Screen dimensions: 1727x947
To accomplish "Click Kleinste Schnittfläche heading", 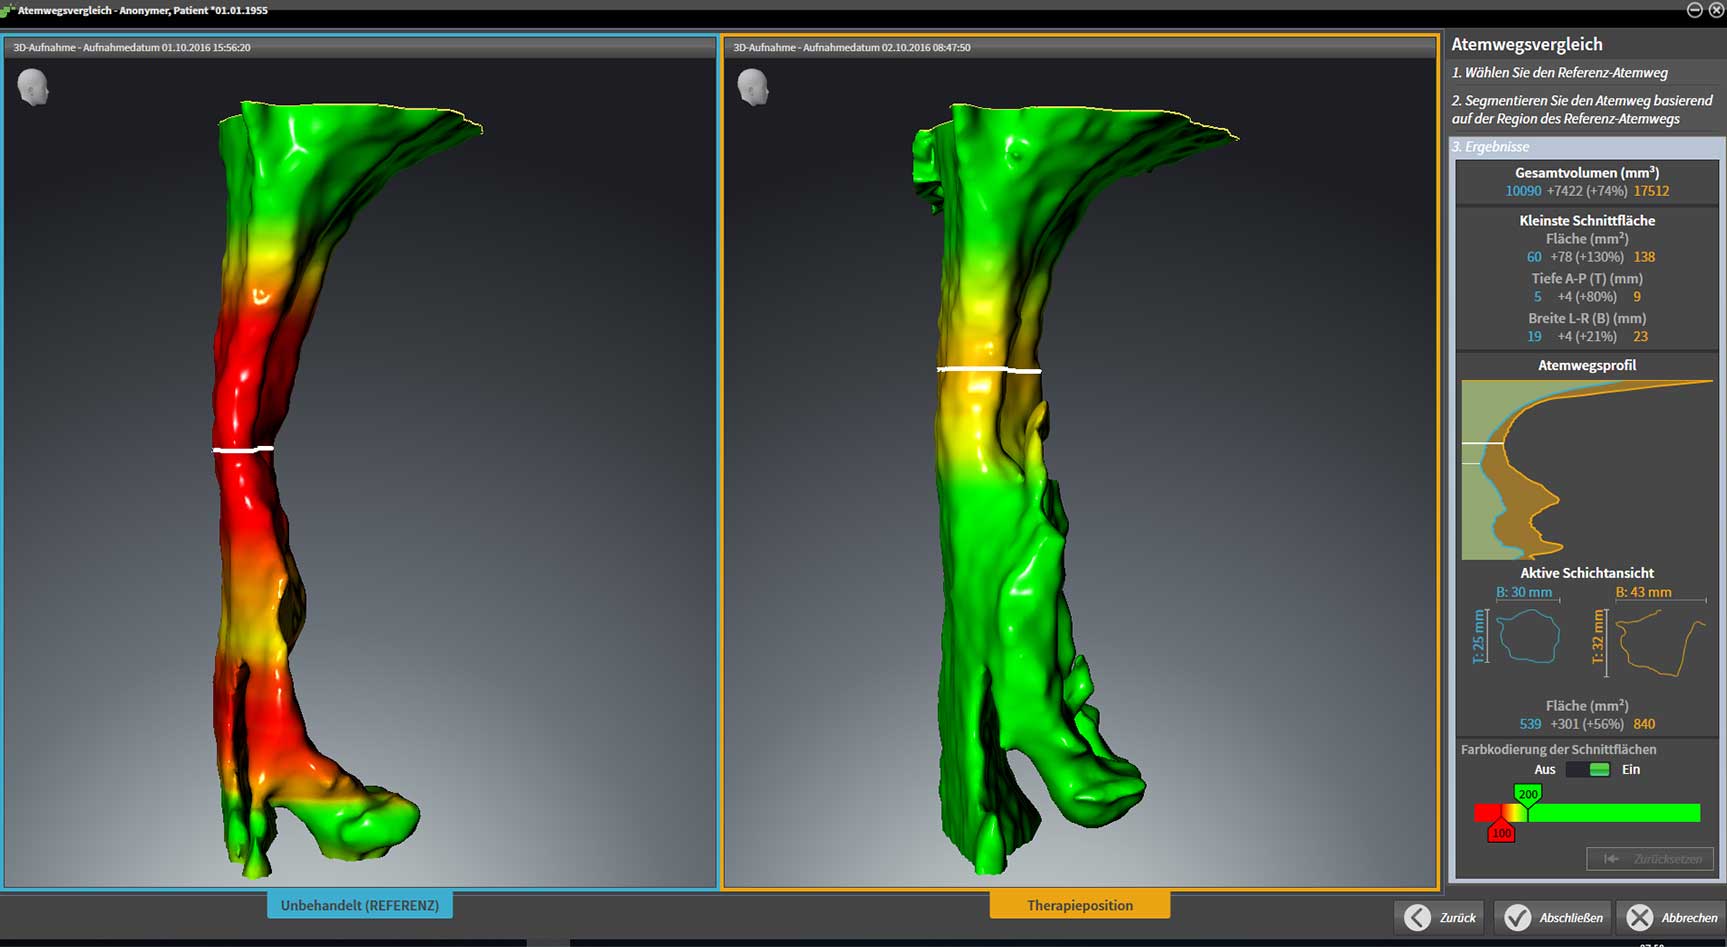I will pyautogui.click(x=1587, y=220).
